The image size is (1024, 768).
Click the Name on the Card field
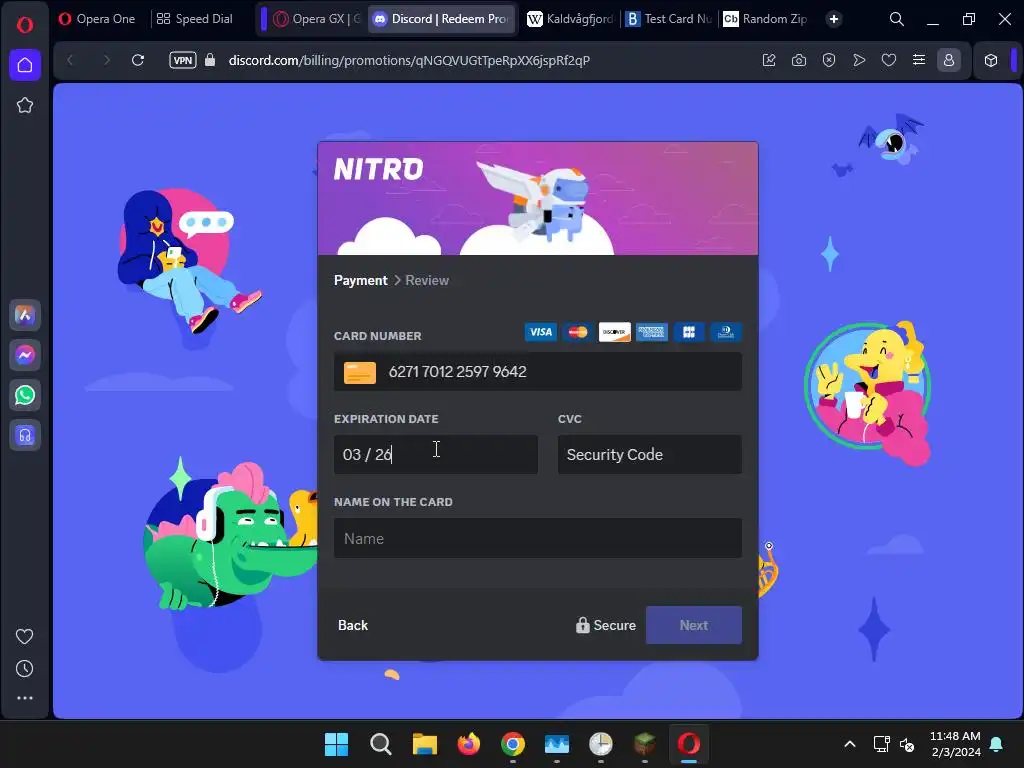coord(537,538)
